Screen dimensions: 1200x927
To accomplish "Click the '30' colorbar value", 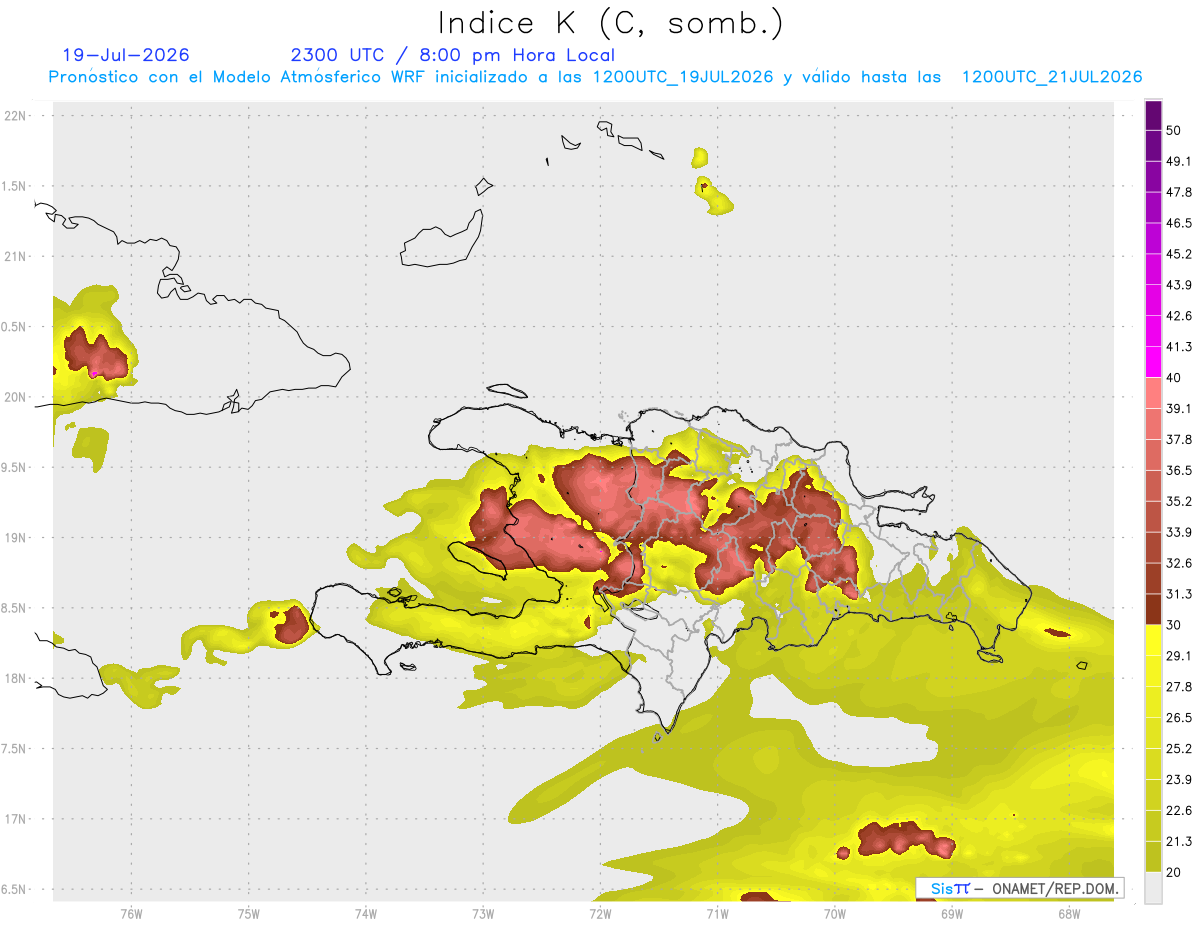I will (1174, 625).
